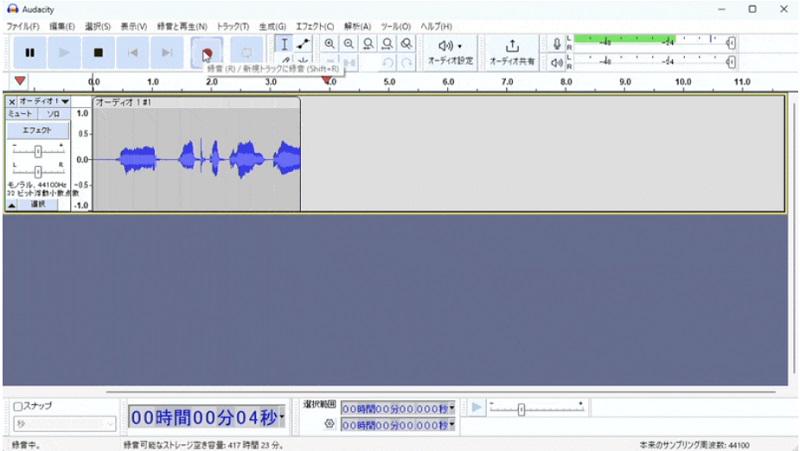Screen dimensions: 800x451
Task: Toggle ソロ (Solo) on the audio track
Action: pyautogui.click(x=53, y=115)
